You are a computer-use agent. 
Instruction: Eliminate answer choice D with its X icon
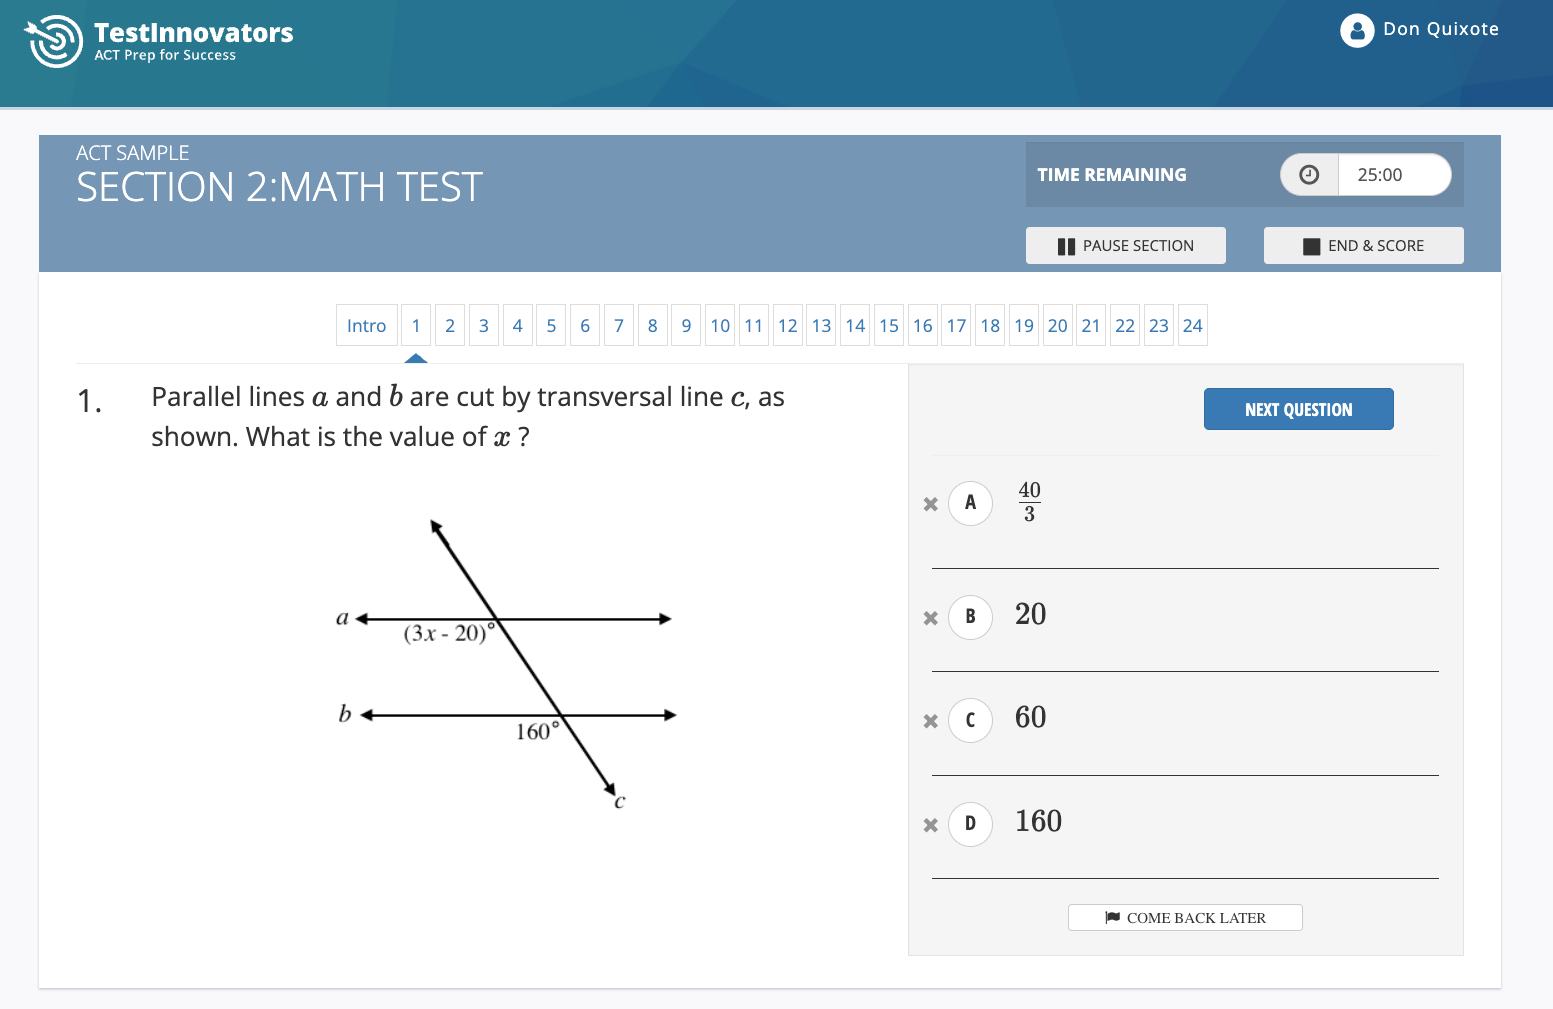click(x=930, y=824)
